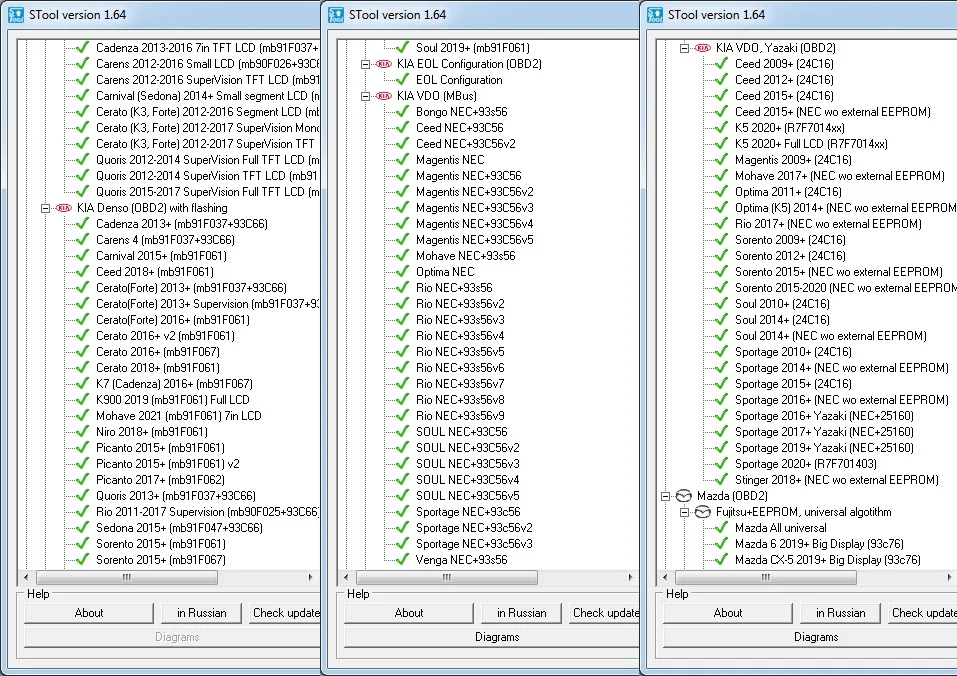This screenshot has height=676, width=957.
Task: Click the STool app icon in left window title
Action: pos(16,15)
